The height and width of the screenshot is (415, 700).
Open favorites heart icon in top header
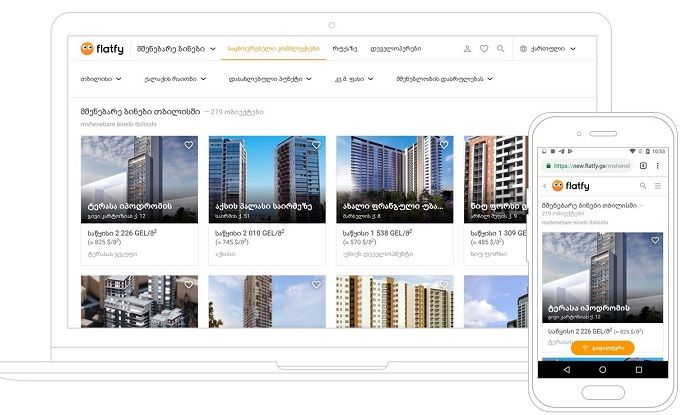[484, 48]
